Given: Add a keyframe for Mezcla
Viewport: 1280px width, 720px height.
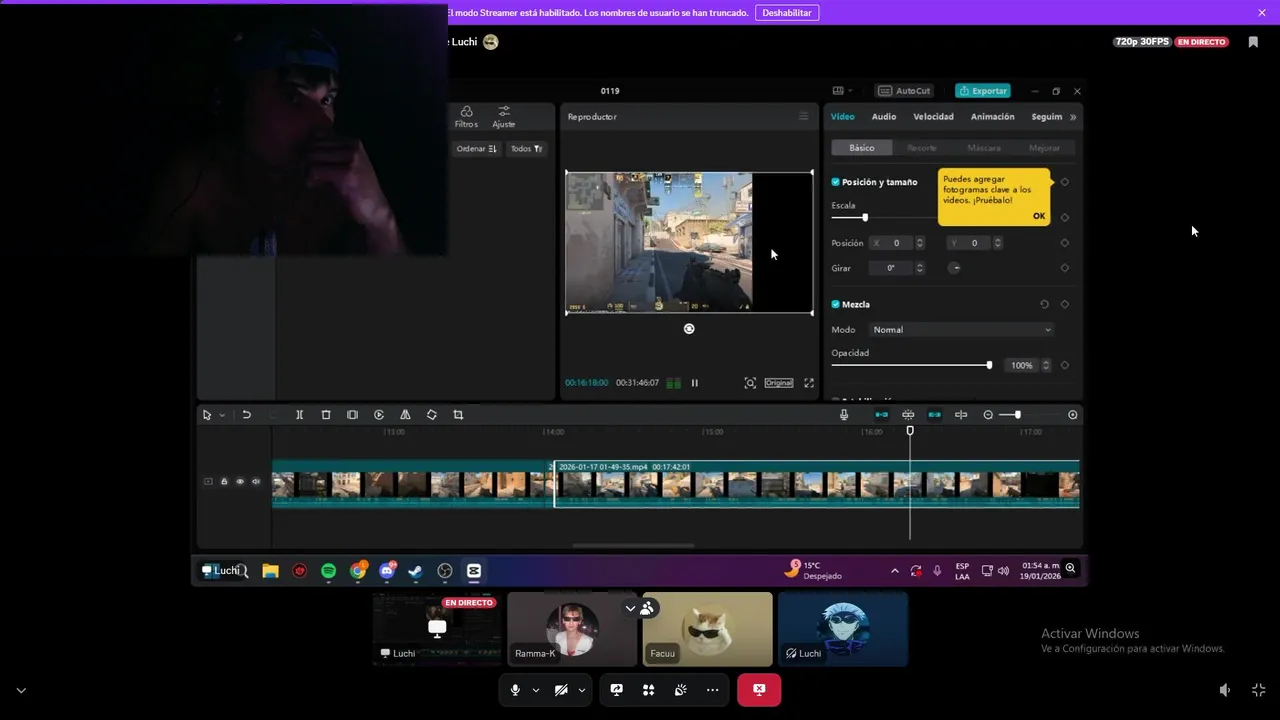Looking at the screenshot, I should 1065,304.
